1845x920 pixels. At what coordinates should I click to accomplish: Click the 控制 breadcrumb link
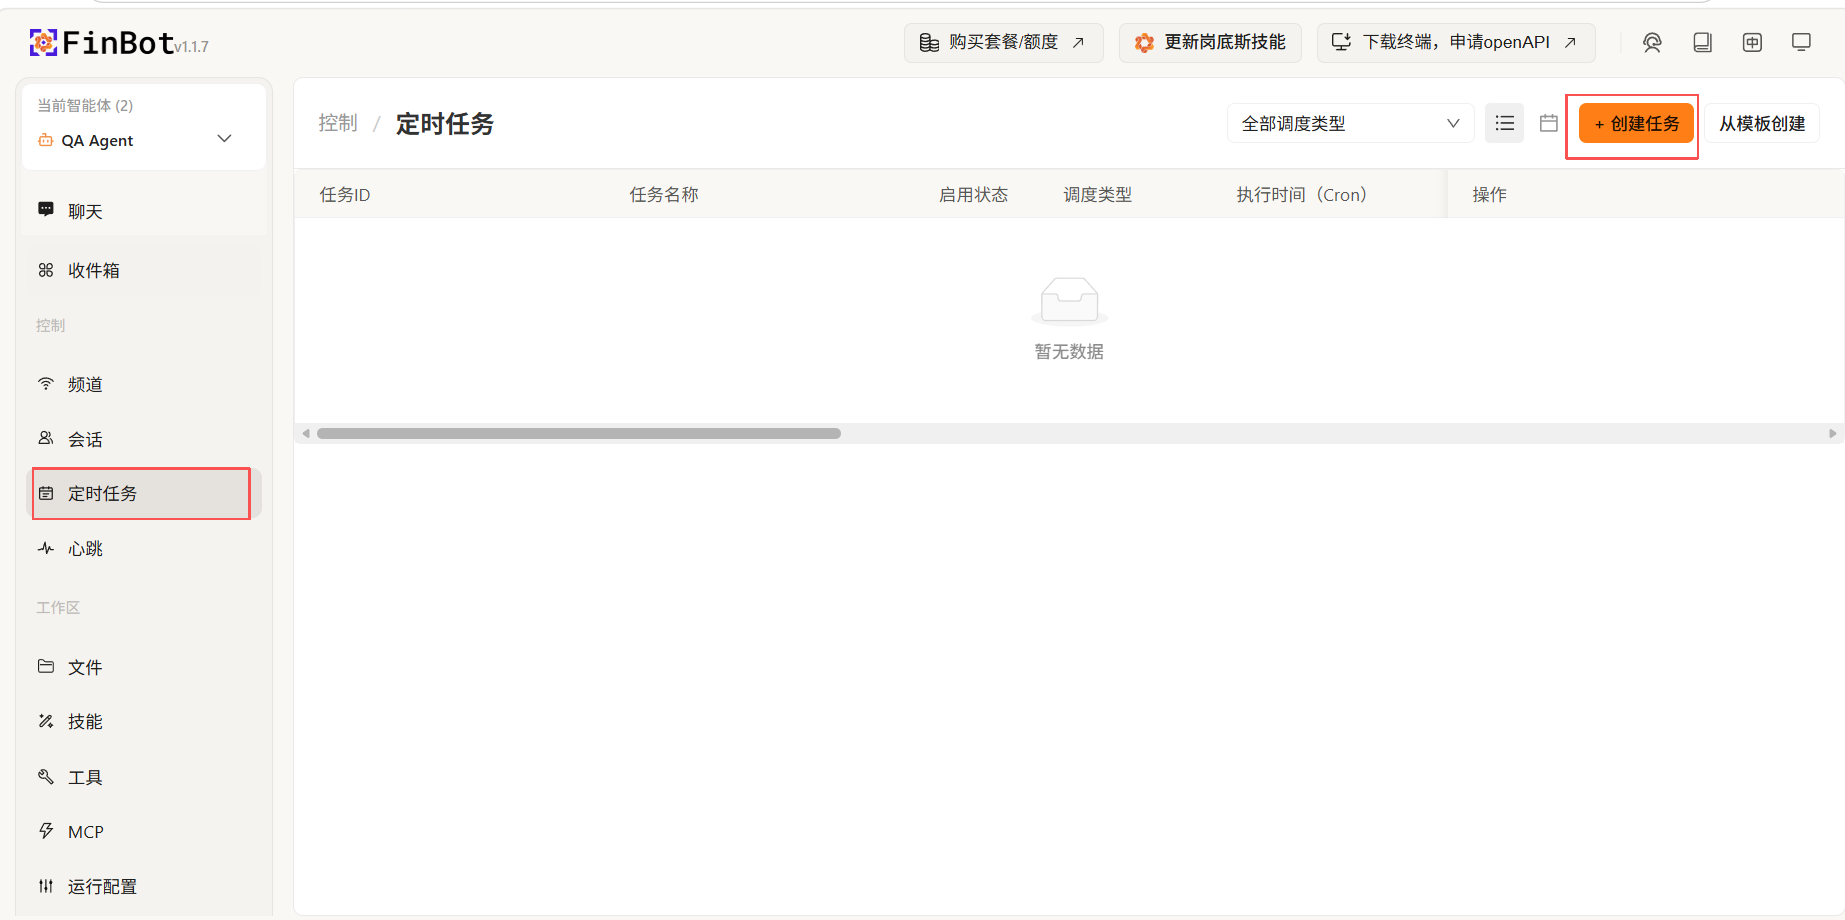click(338, 123)
